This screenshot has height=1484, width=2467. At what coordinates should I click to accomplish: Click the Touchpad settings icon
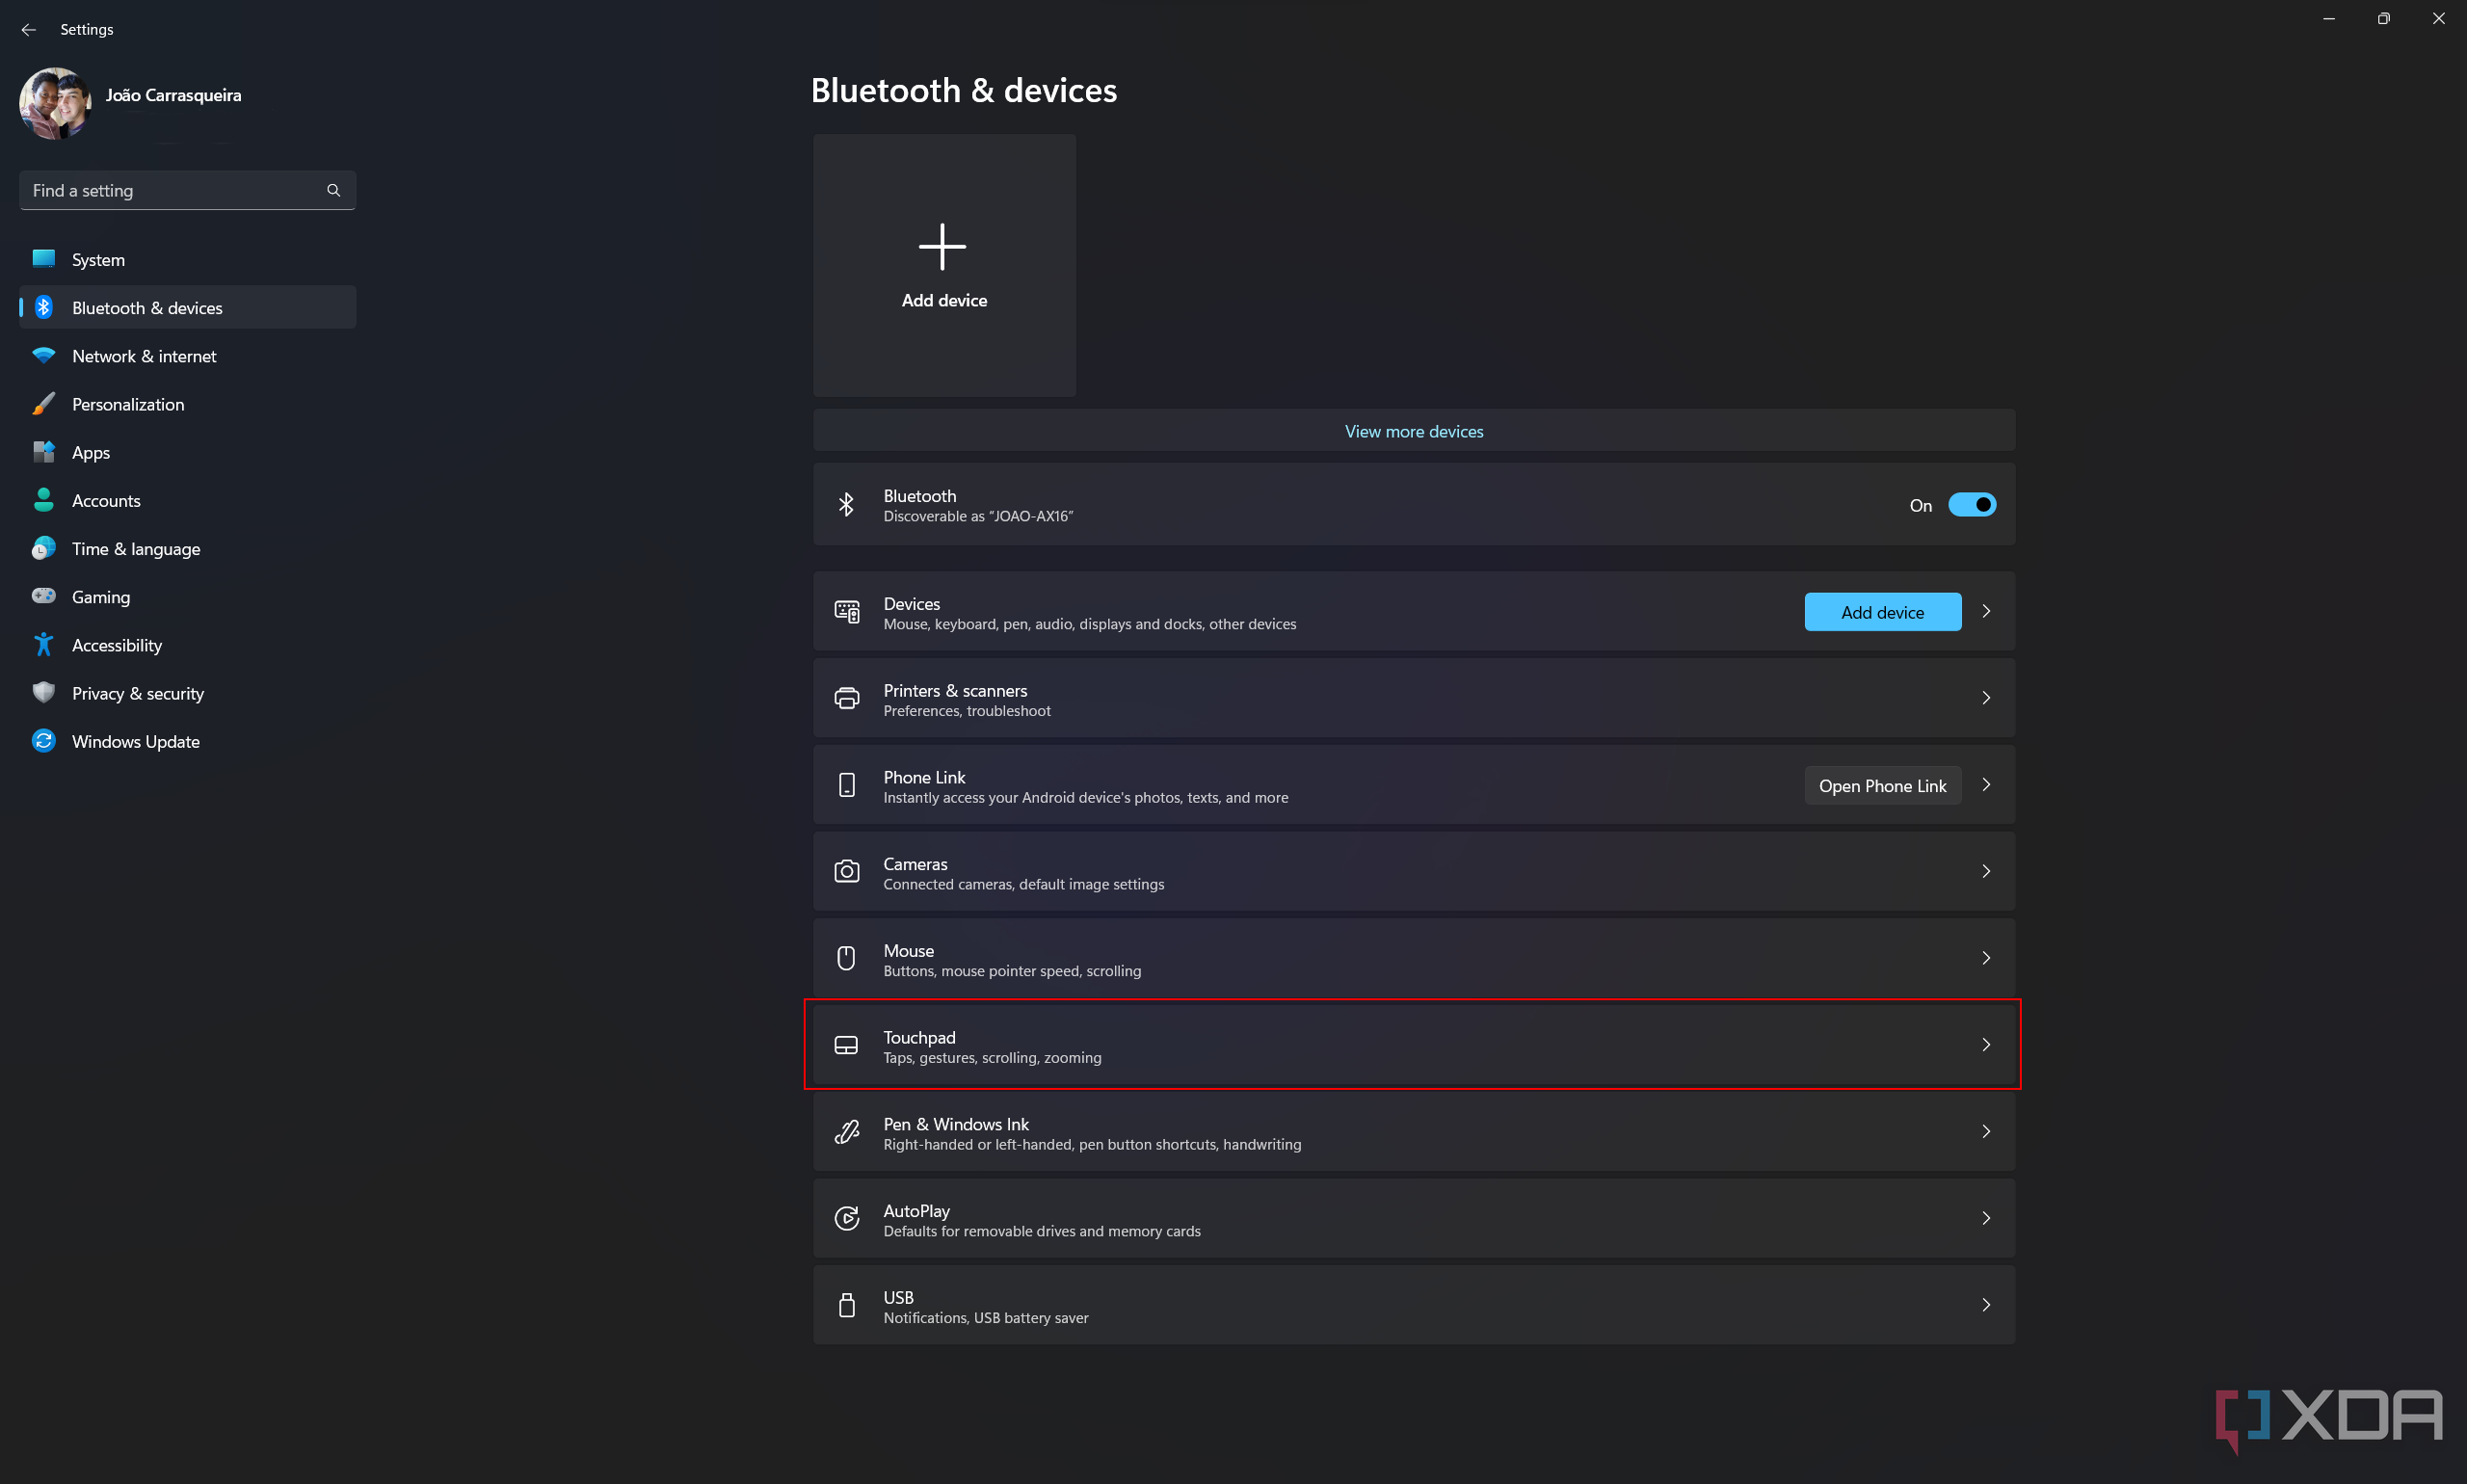pos(848,1044)
